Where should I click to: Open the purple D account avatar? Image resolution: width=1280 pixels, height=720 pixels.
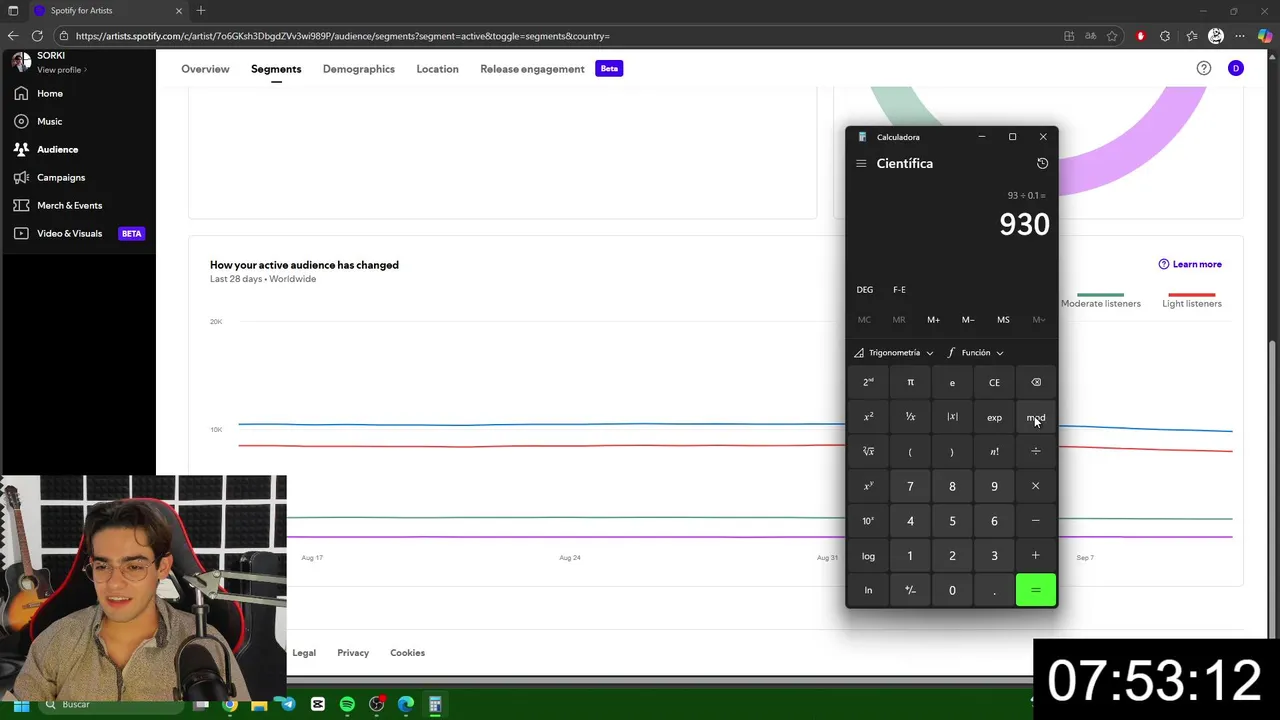click(x=1236, y=68)
